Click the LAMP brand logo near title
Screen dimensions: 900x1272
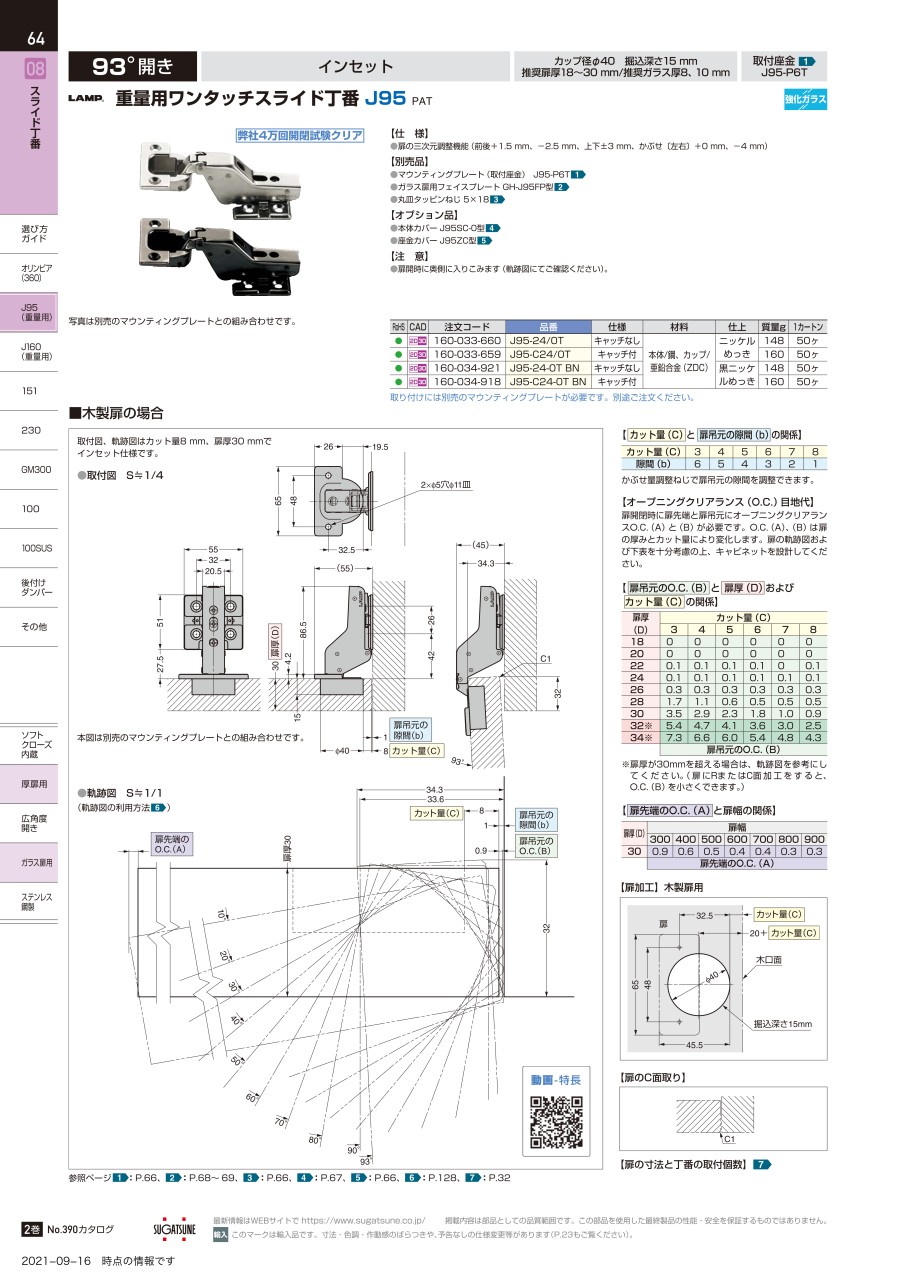[86, 100]
